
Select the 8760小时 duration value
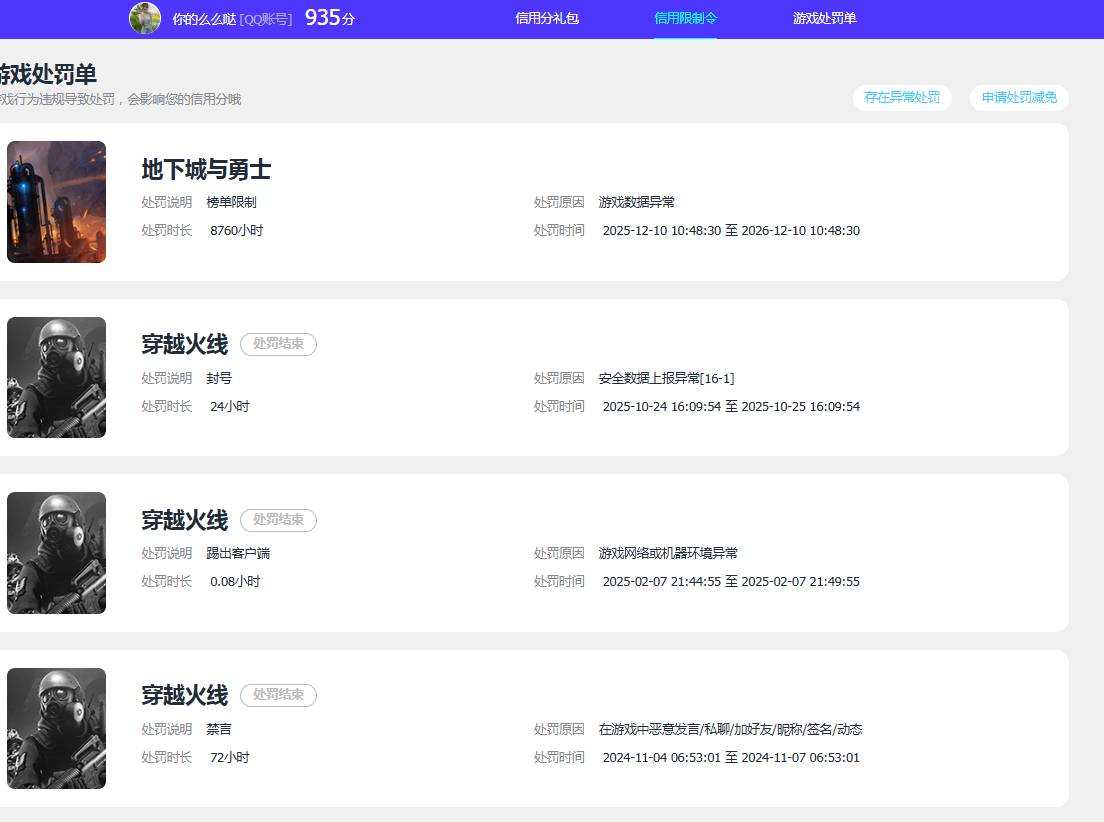[237, 230]
